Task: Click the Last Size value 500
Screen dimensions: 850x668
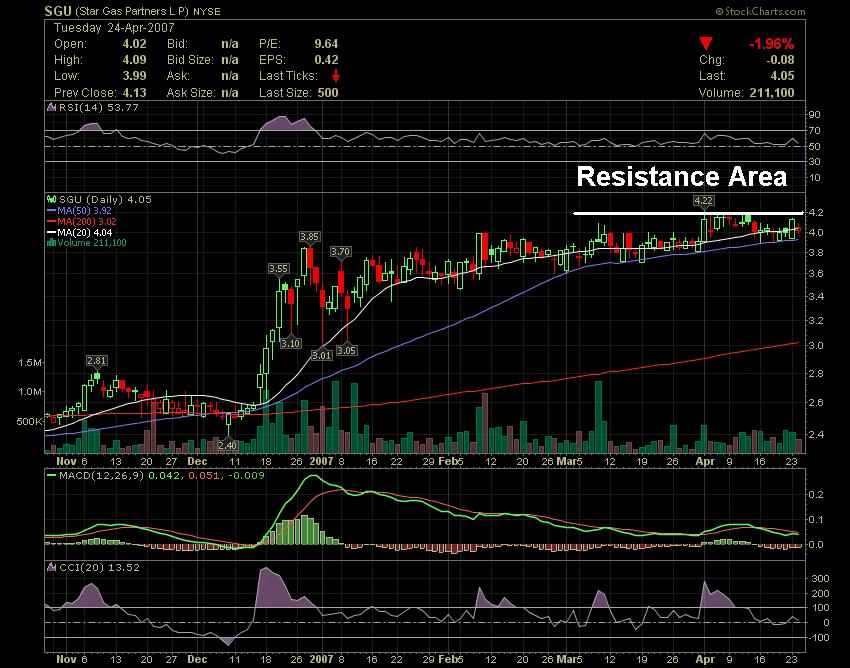Action: [x=328, y=93]
